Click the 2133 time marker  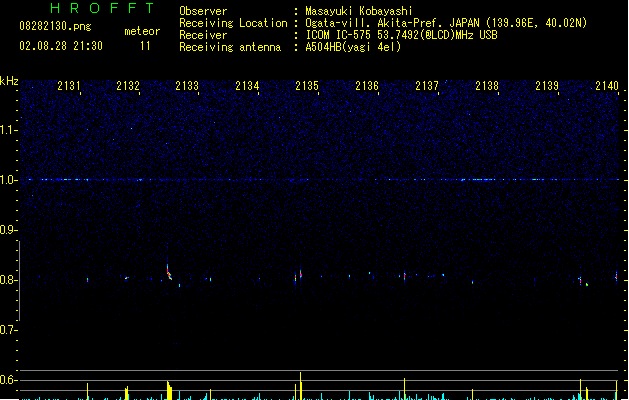(187, 86)
